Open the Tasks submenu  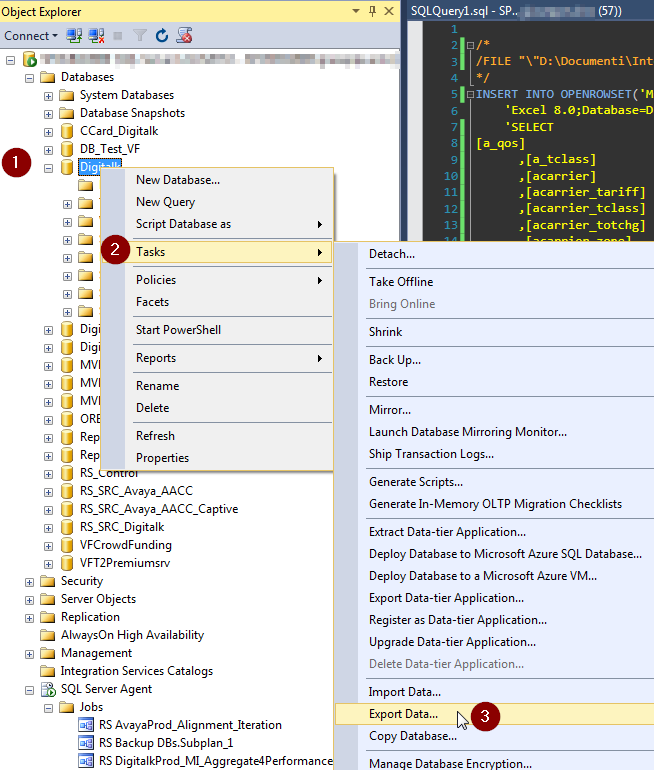[x=217, y=252]
